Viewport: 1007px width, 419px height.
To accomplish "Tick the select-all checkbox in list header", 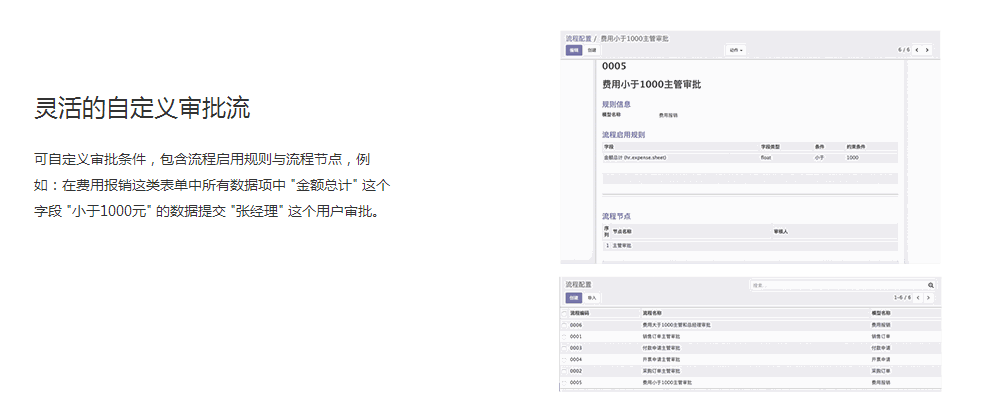I will tap(565, 313).
